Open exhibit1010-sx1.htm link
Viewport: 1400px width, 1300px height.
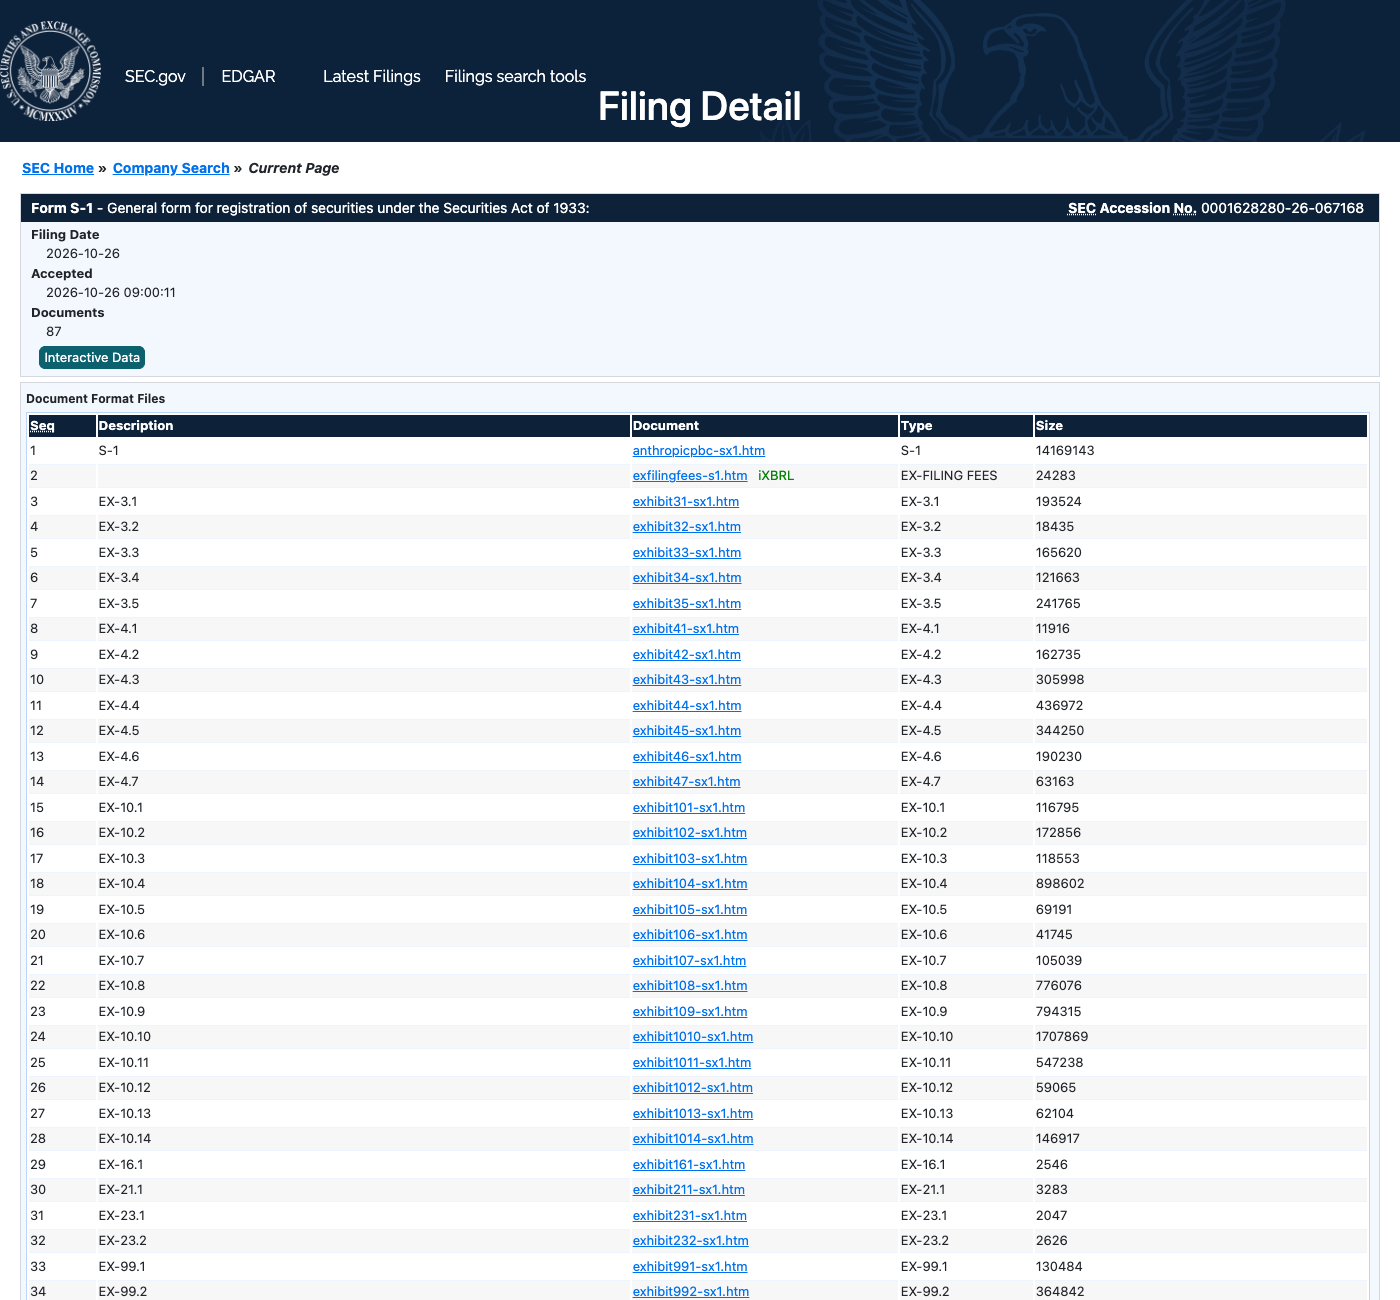[x=693, y=1037]
